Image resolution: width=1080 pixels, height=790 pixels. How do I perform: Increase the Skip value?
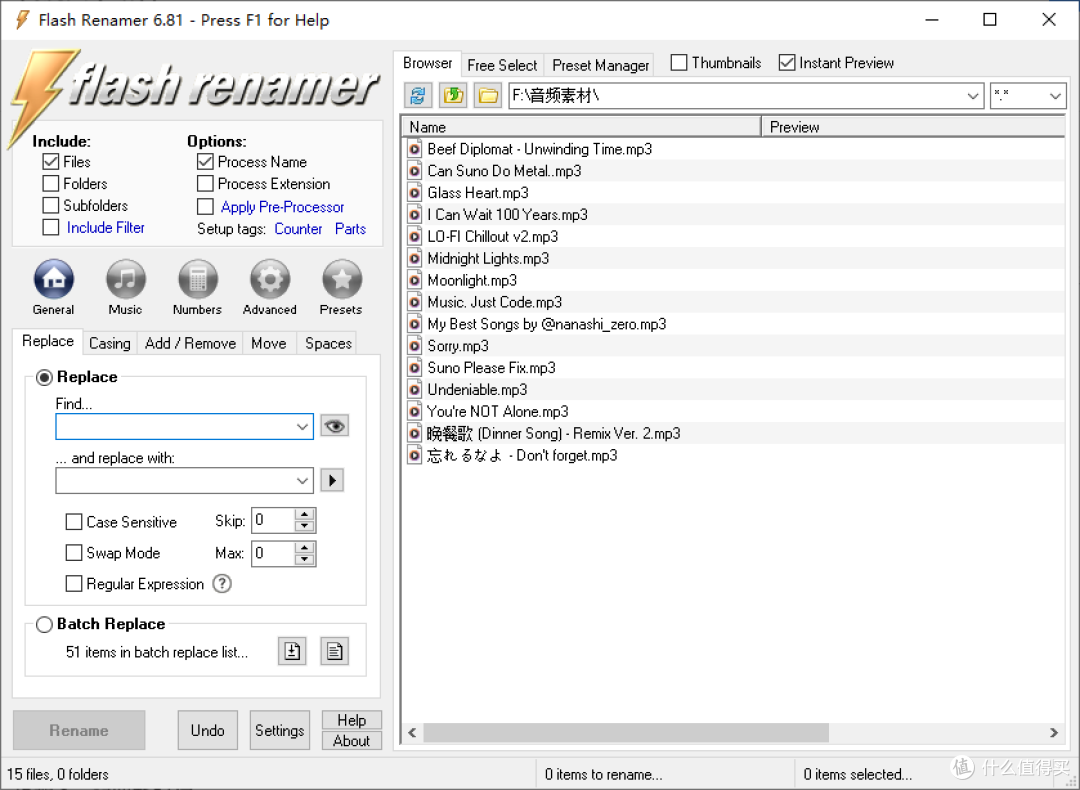(304, 514)
